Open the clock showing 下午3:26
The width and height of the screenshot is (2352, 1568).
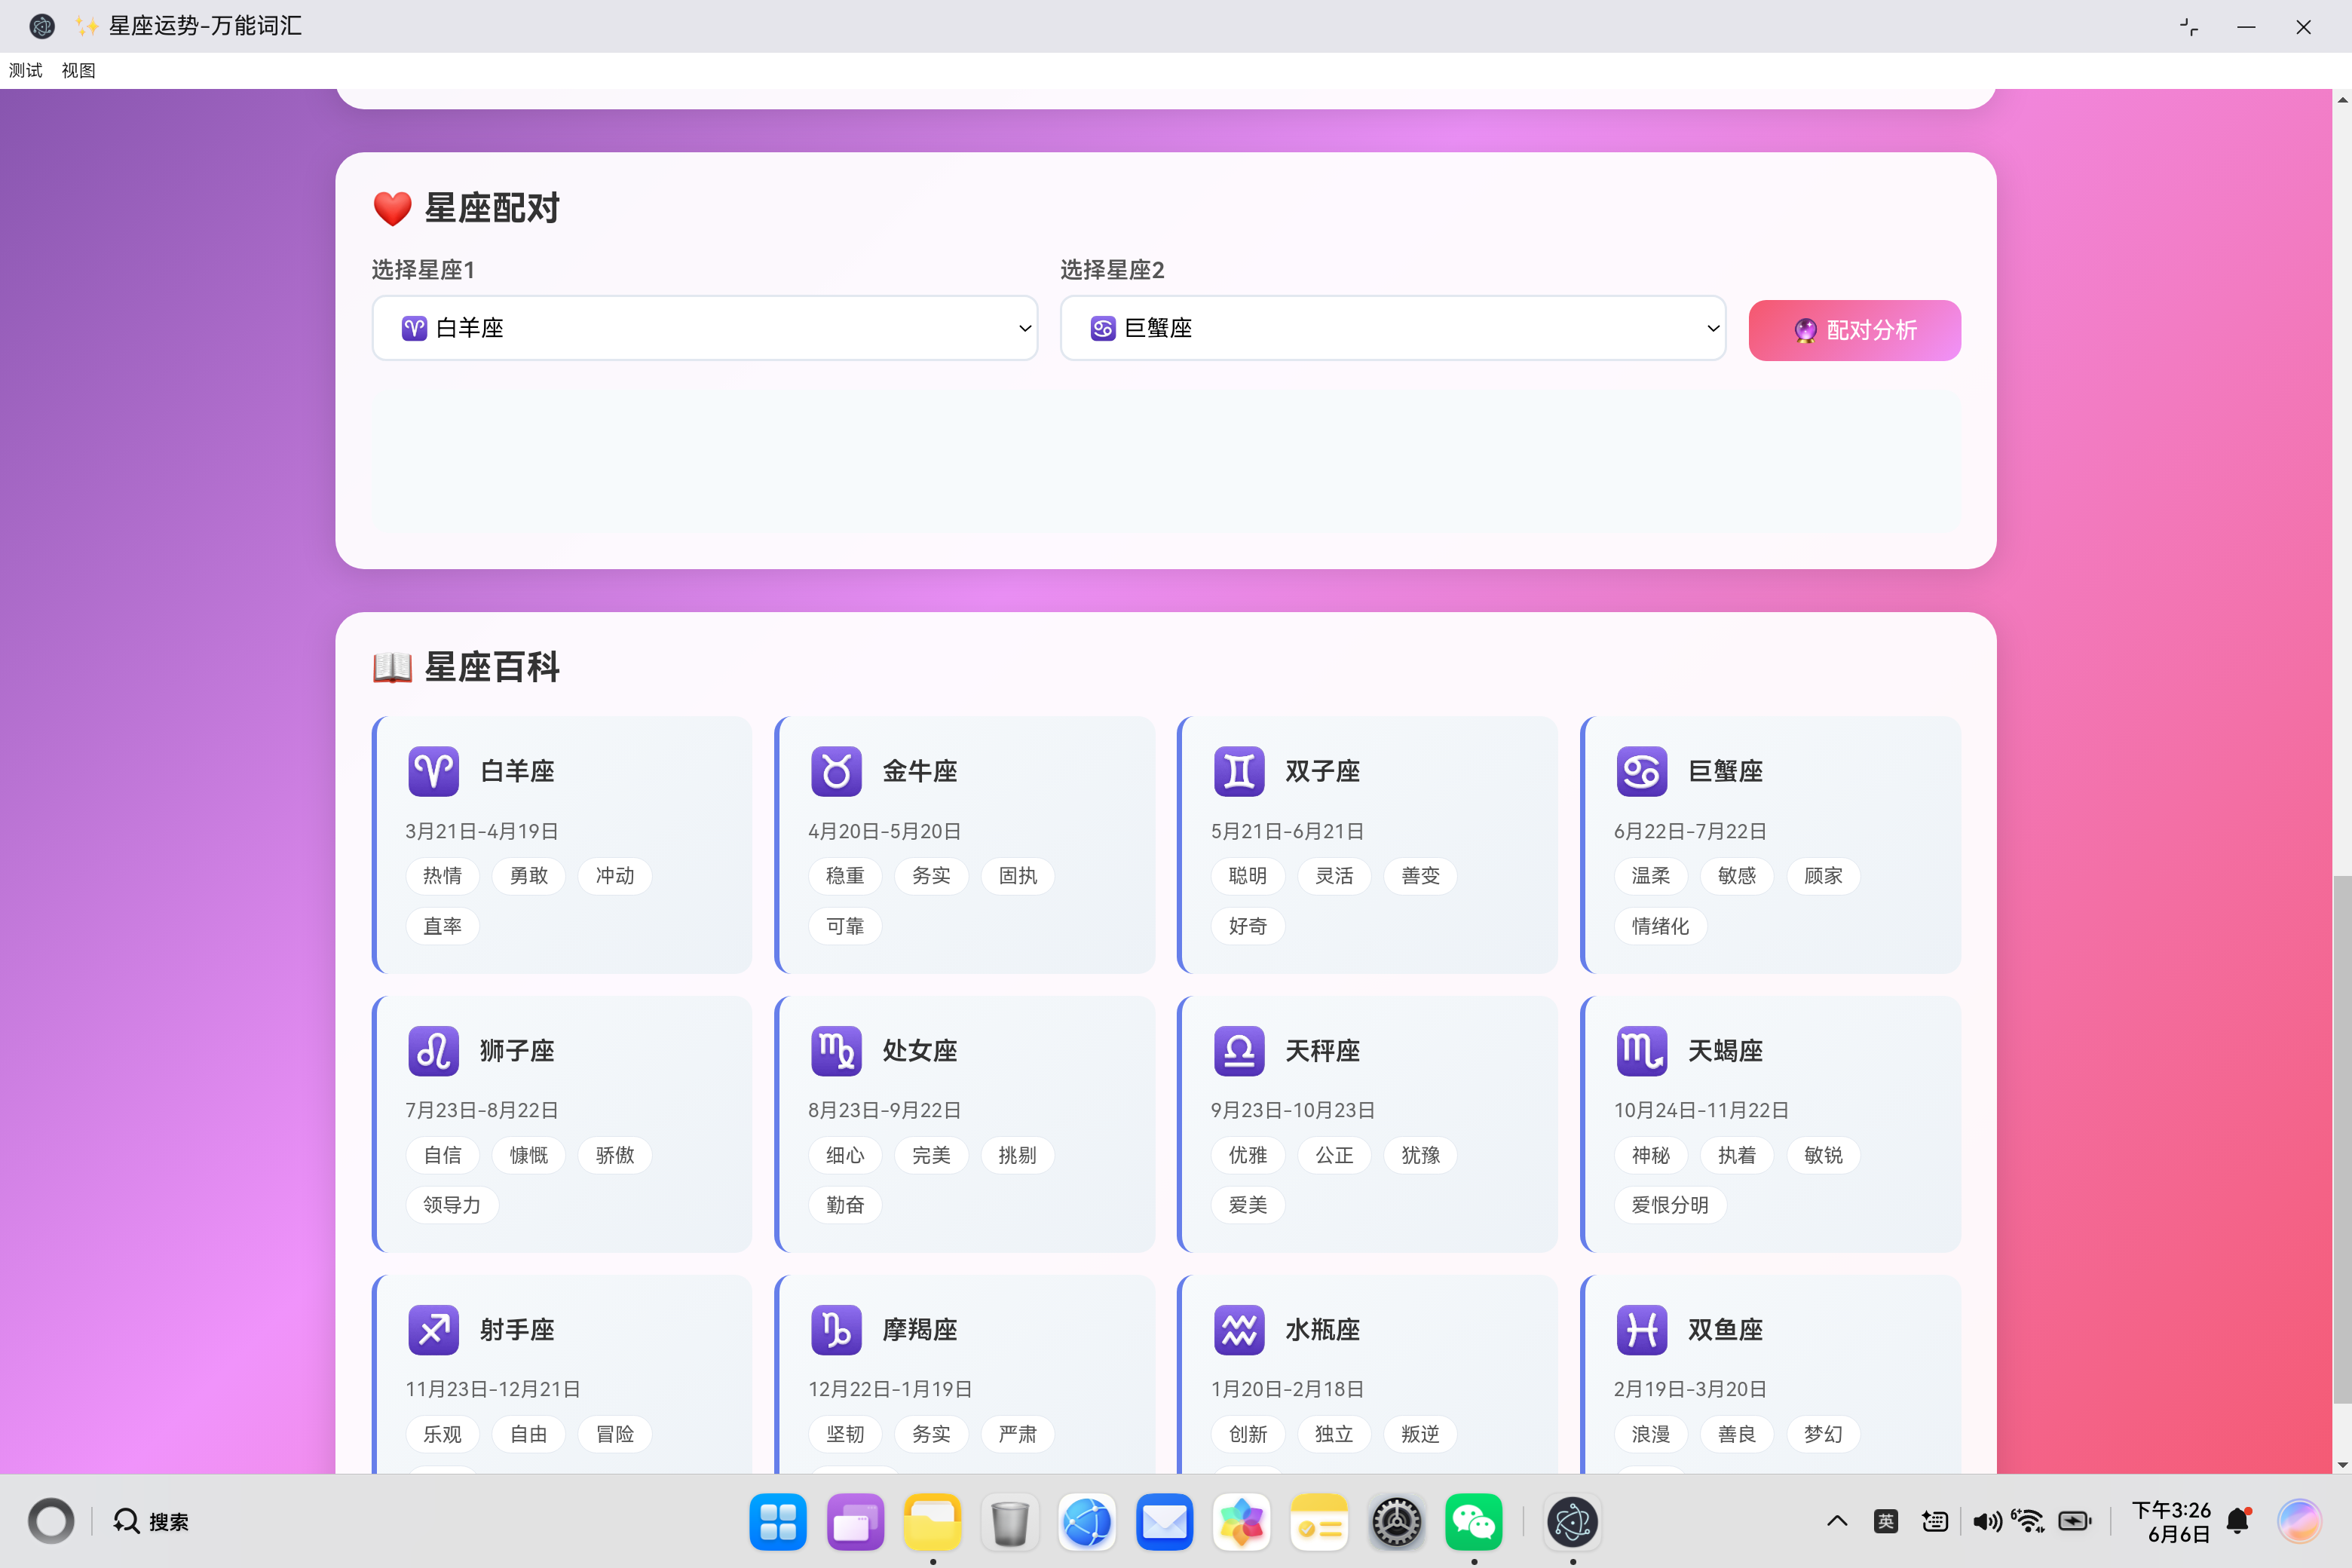pos(2171,1521)
